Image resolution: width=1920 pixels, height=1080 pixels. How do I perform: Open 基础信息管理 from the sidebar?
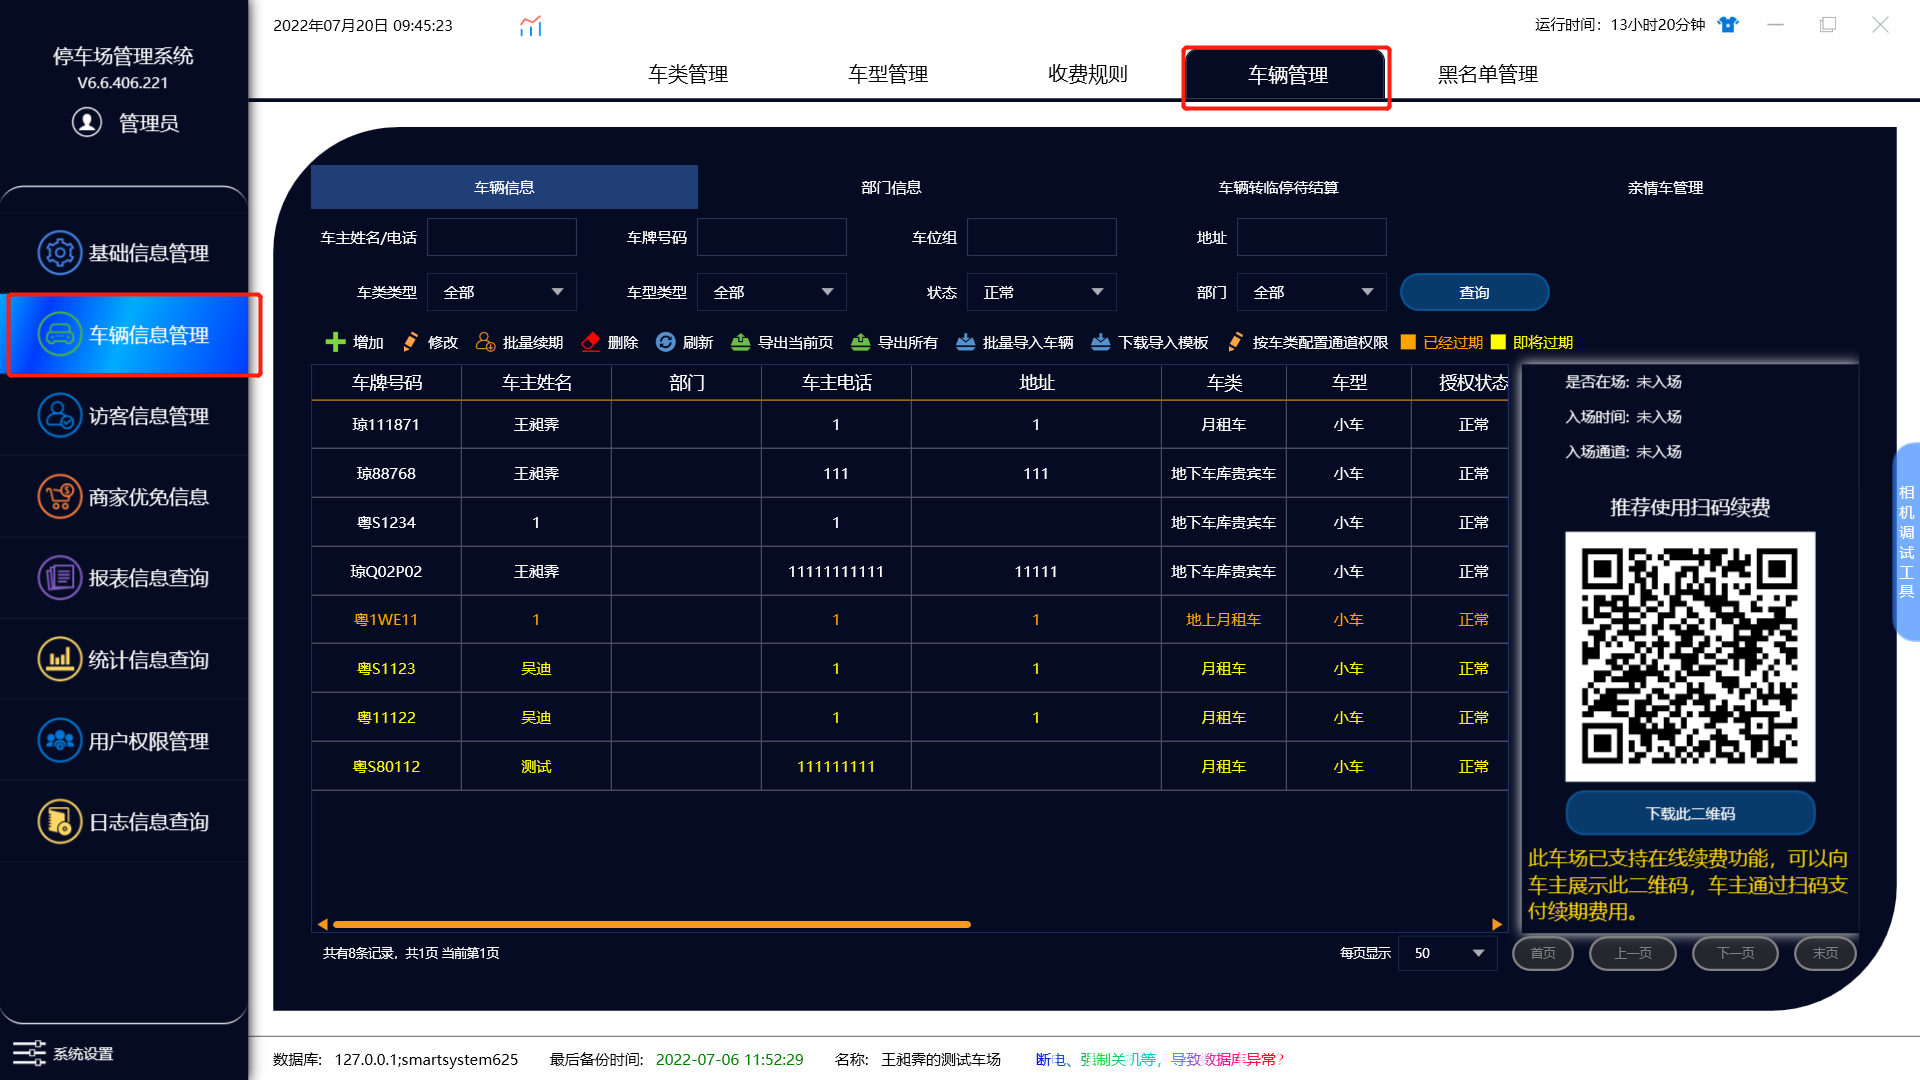pos(124,253)
